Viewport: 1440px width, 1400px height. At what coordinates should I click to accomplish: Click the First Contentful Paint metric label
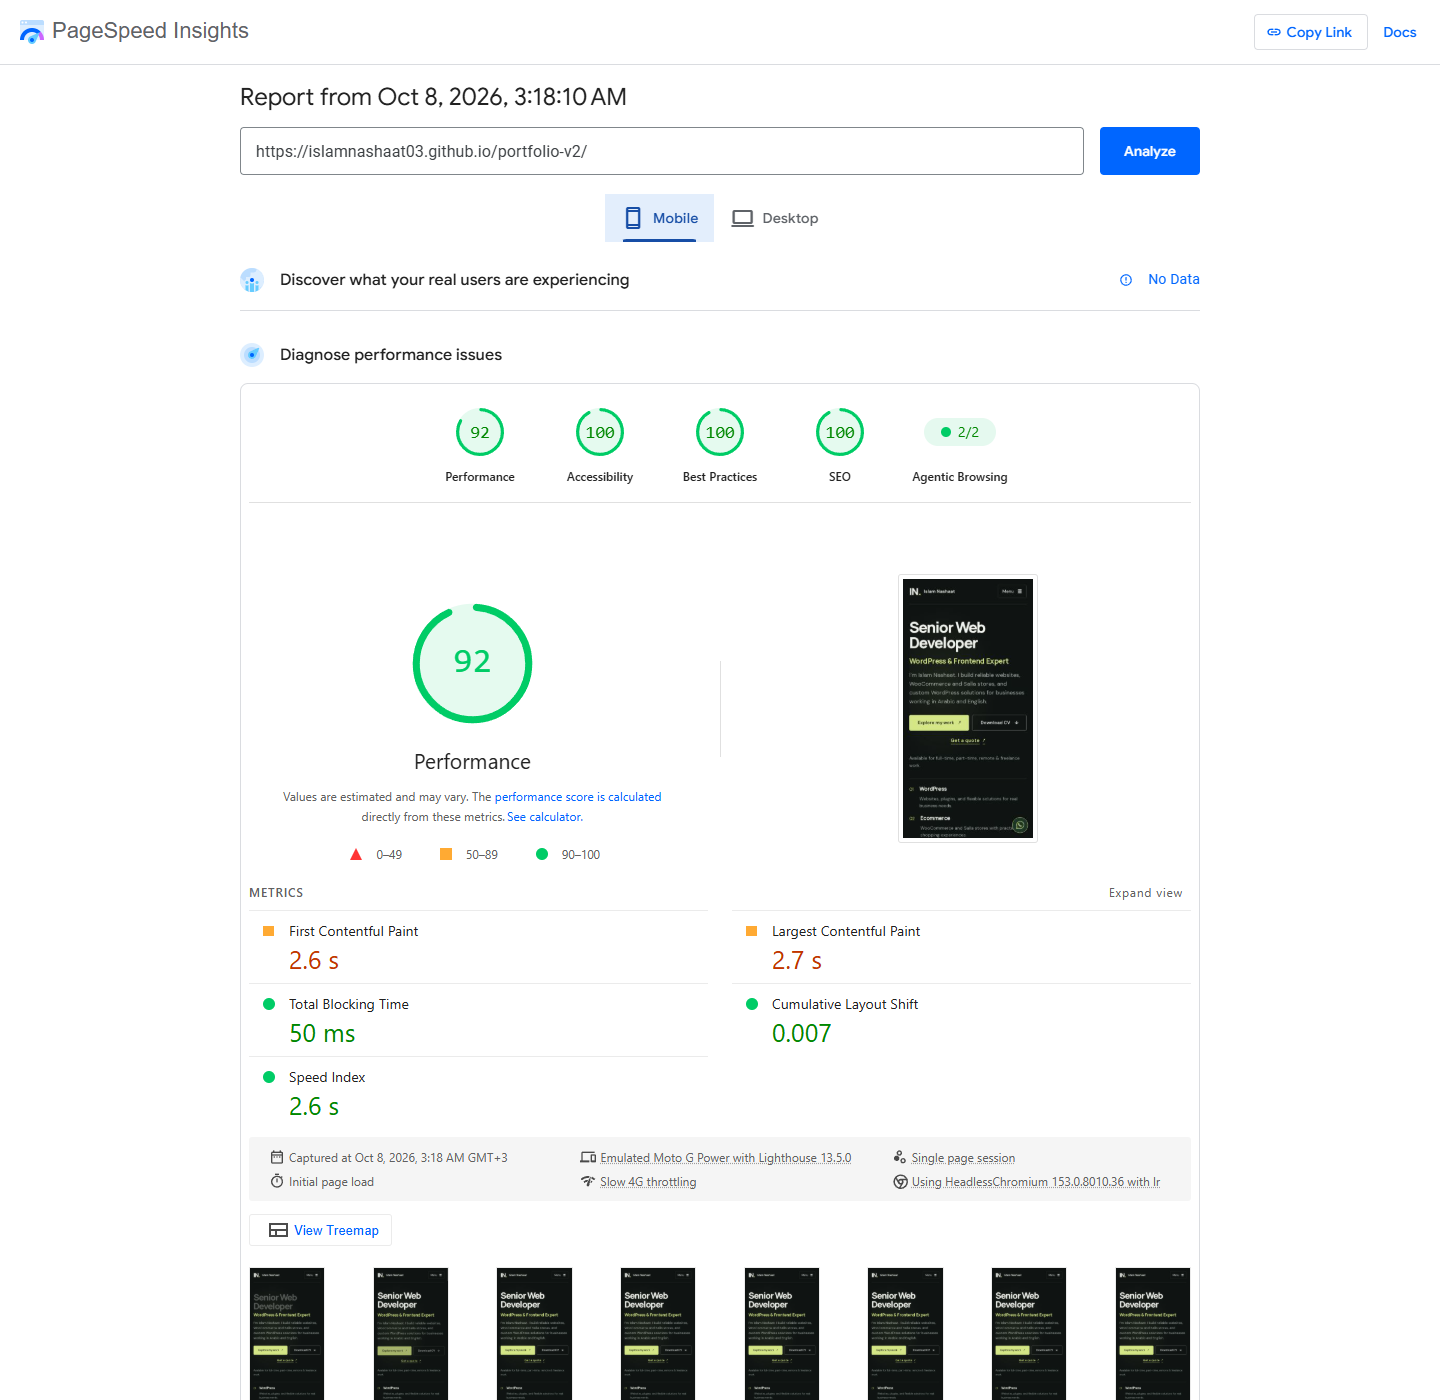[353, 931]
